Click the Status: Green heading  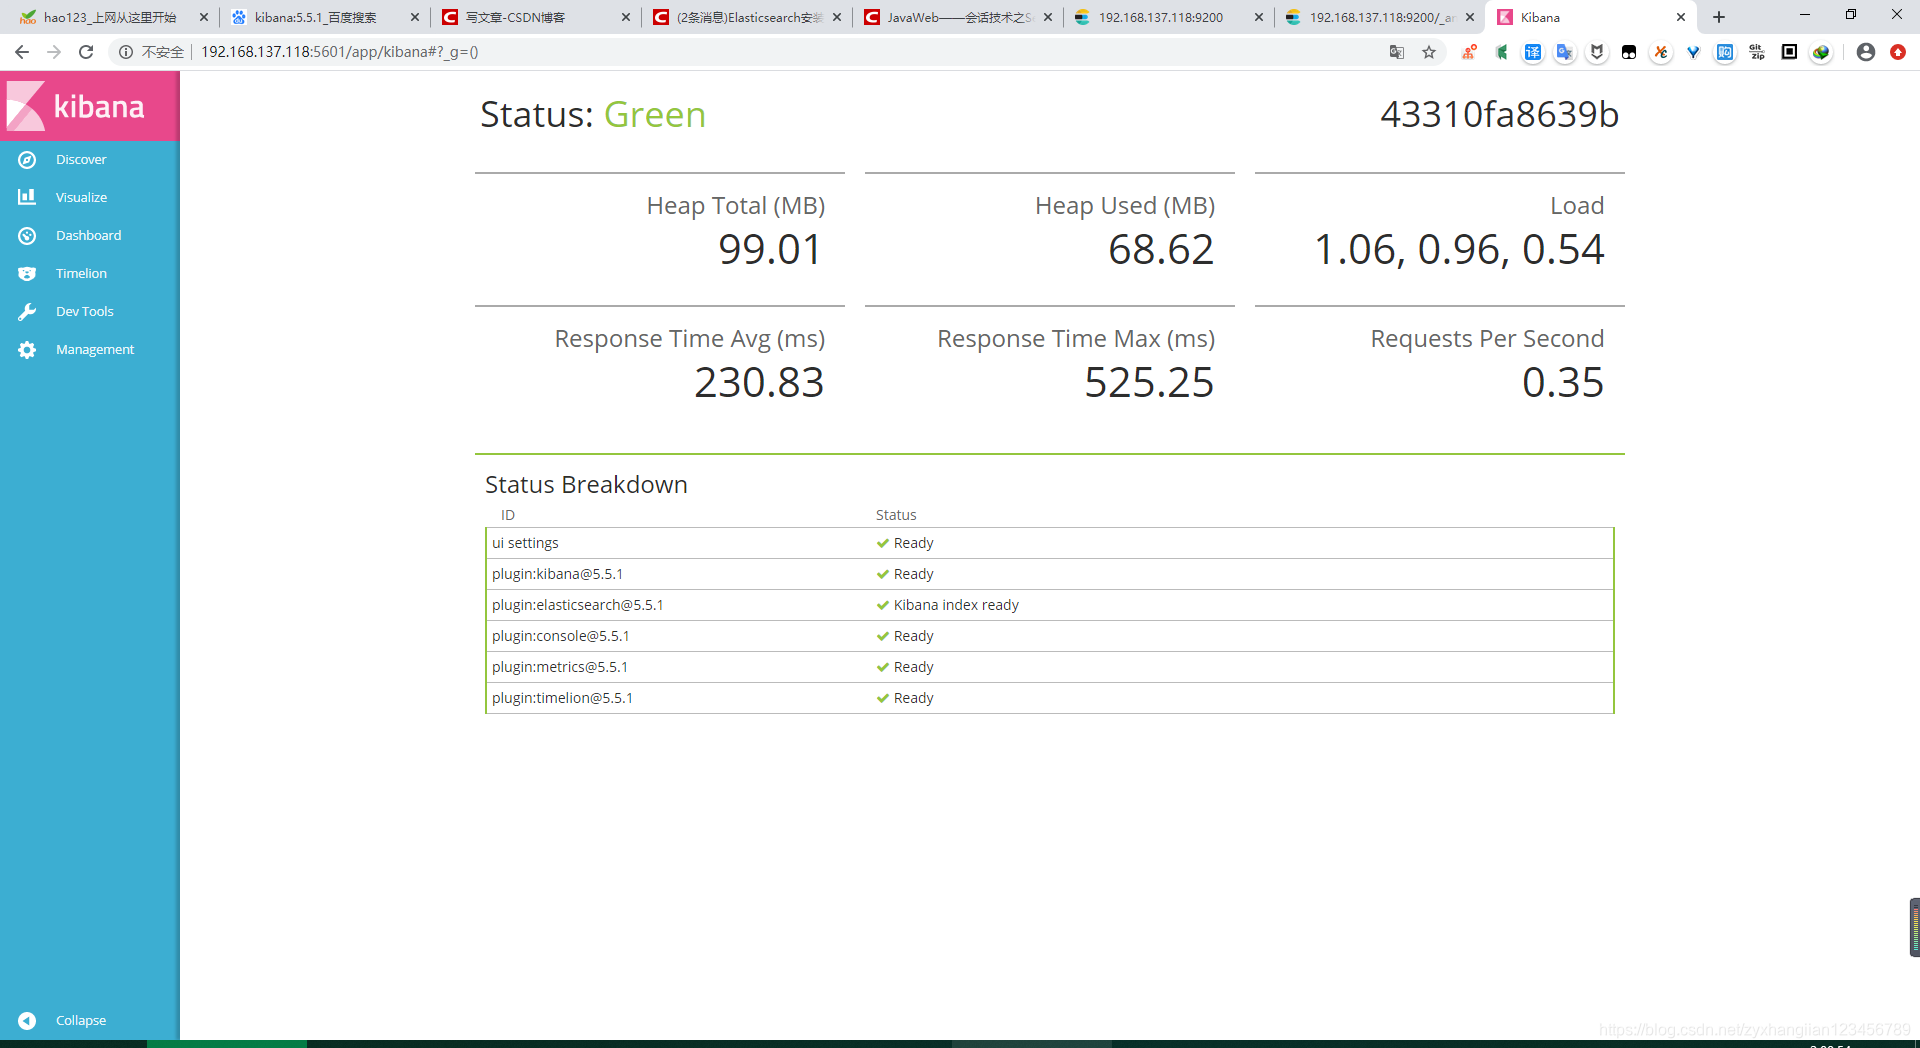pyautogui.click(x=593, y=115)
